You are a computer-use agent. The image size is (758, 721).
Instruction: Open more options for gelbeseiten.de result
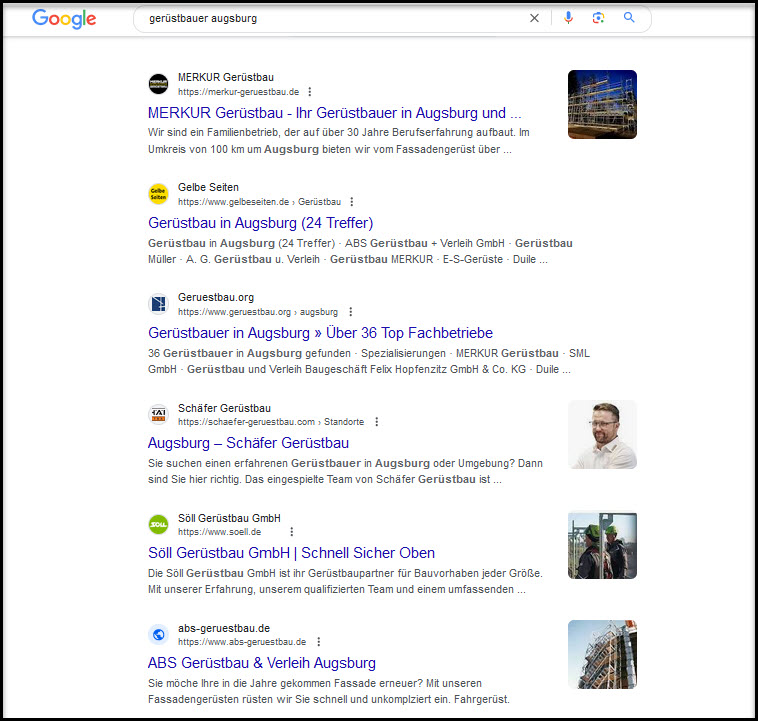coord(351,202)
